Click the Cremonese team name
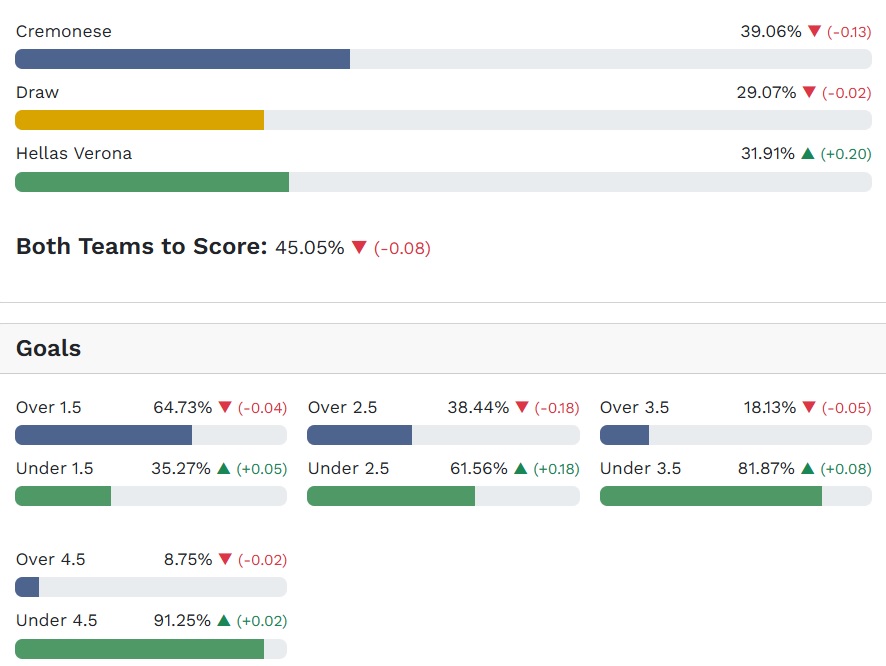The image size is (886, 666). click(64, 32)
